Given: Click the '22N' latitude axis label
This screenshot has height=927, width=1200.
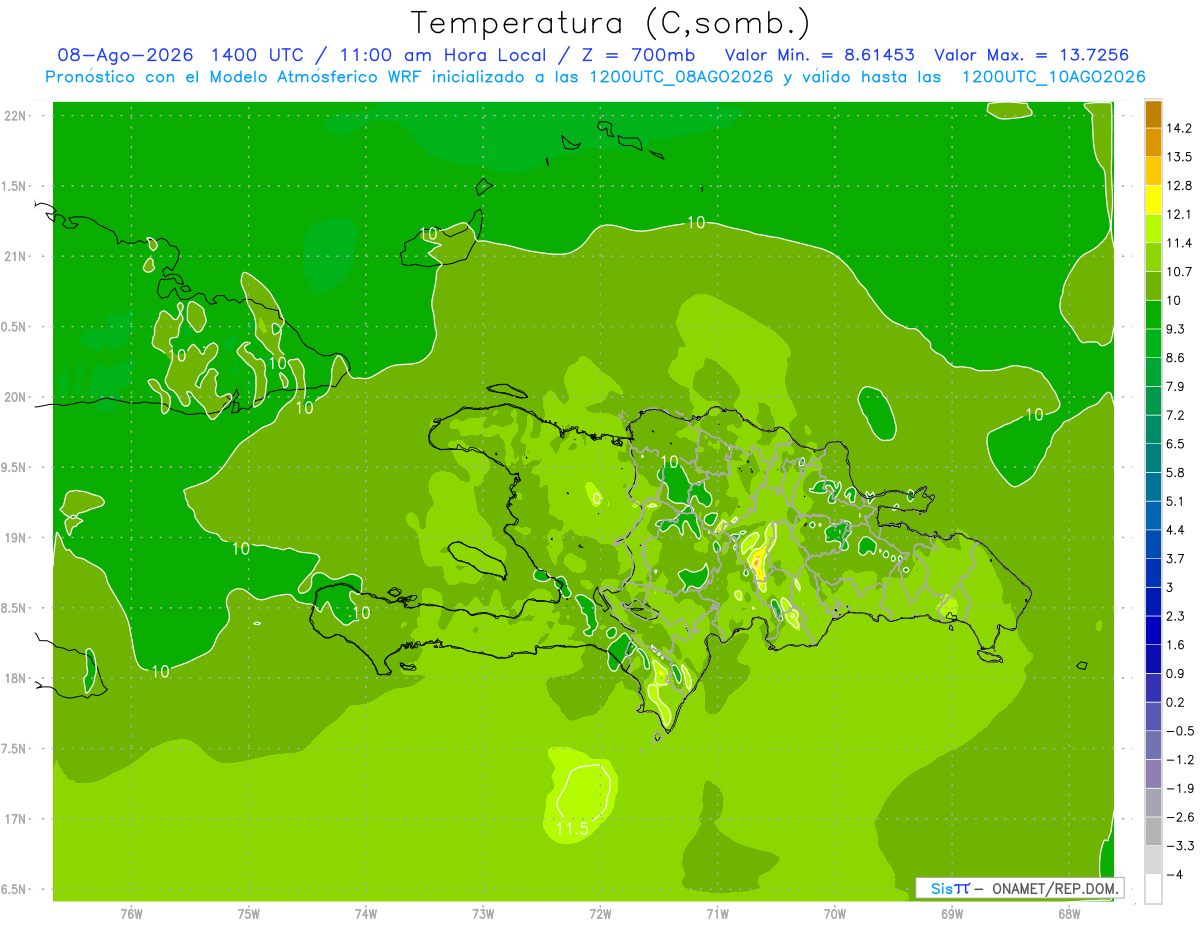Looking at the screenshot, I should [16, 116].
